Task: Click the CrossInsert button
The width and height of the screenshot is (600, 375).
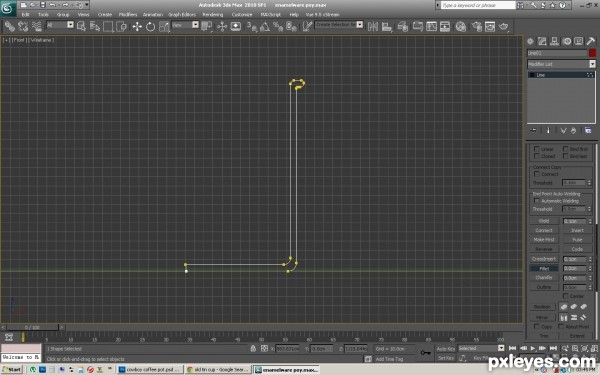Action: (x=544, y=259)
